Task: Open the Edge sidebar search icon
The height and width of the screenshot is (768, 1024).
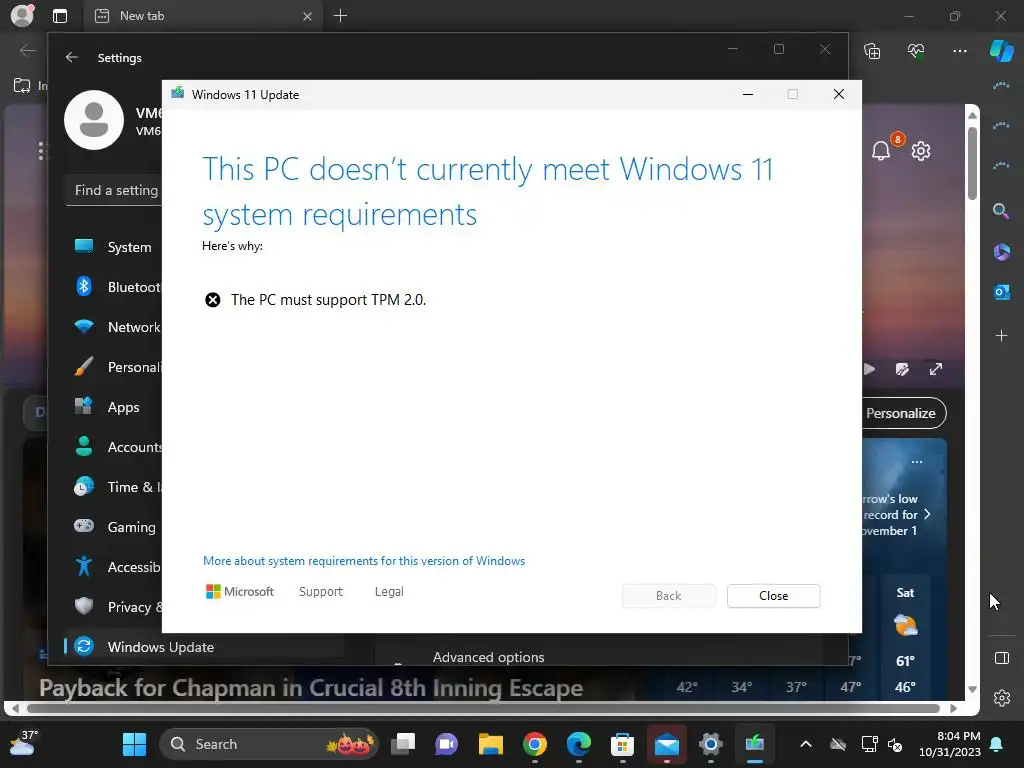Action: 1001,210
